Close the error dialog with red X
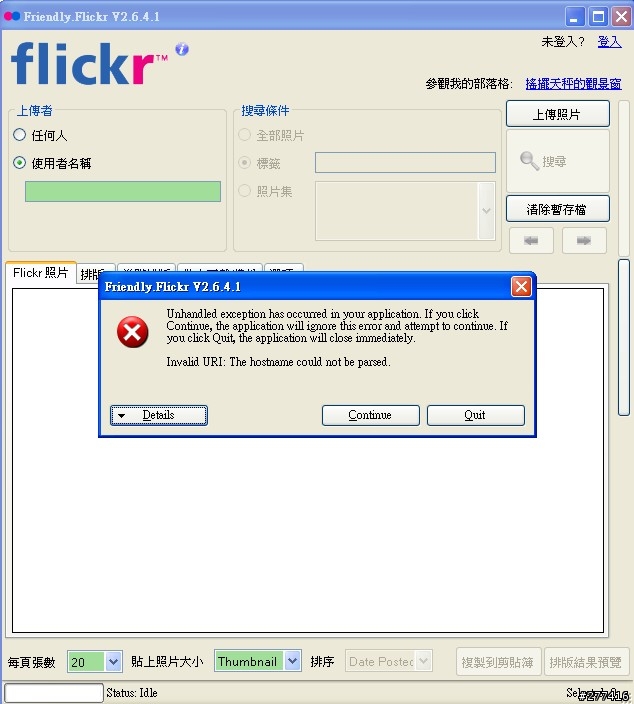Screen dimensions: 634x704 [521, 286]
